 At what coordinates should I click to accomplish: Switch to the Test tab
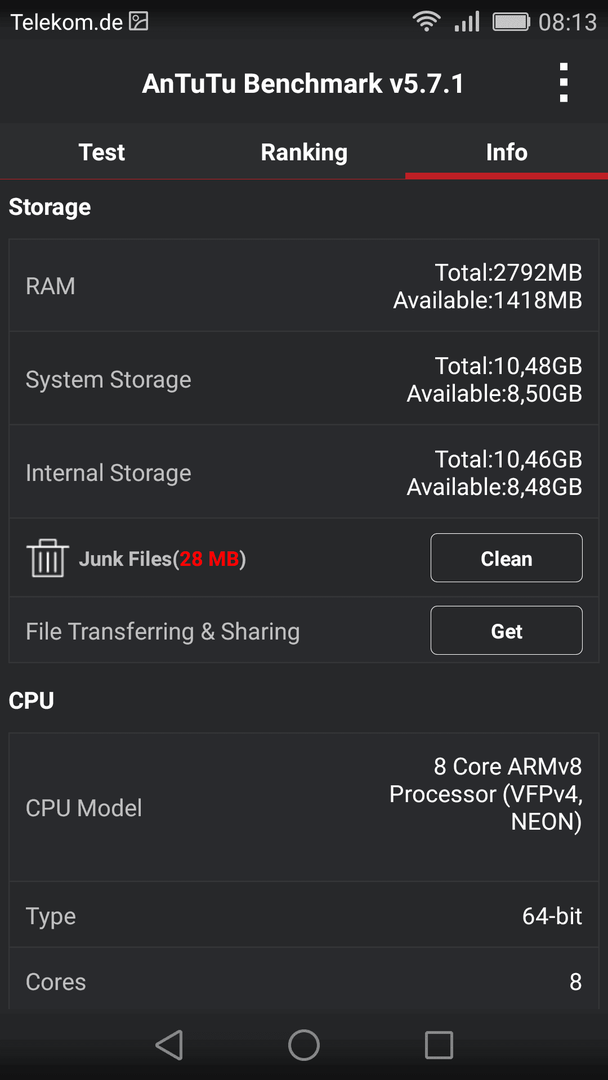tap(102, 152)
